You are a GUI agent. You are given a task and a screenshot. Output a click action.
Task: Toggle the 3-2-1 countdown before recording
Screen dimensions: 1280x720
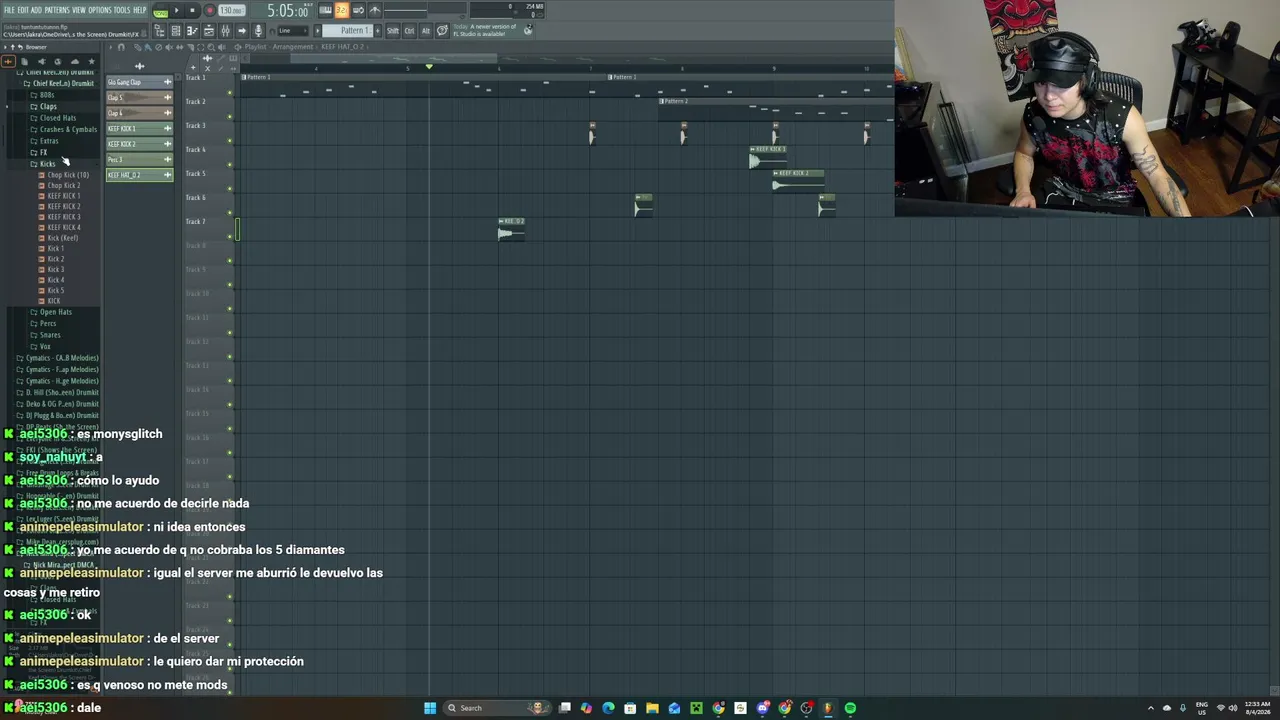341,10
